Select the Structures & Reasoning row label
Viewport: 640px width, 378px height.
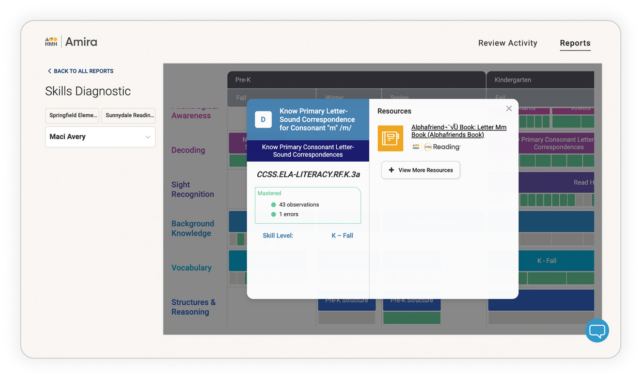(193, 307)
